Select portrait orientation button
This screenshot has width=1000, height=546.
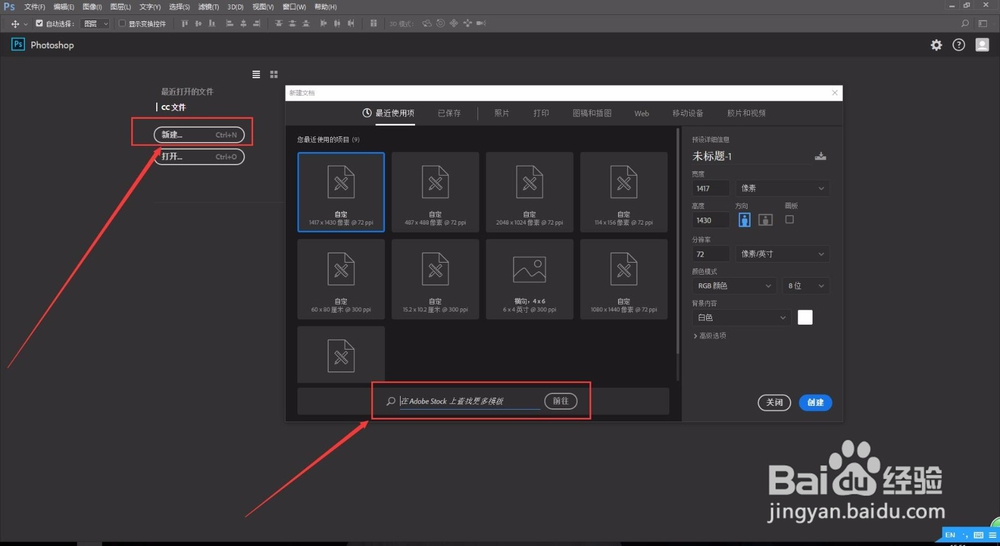coord(744,220)
